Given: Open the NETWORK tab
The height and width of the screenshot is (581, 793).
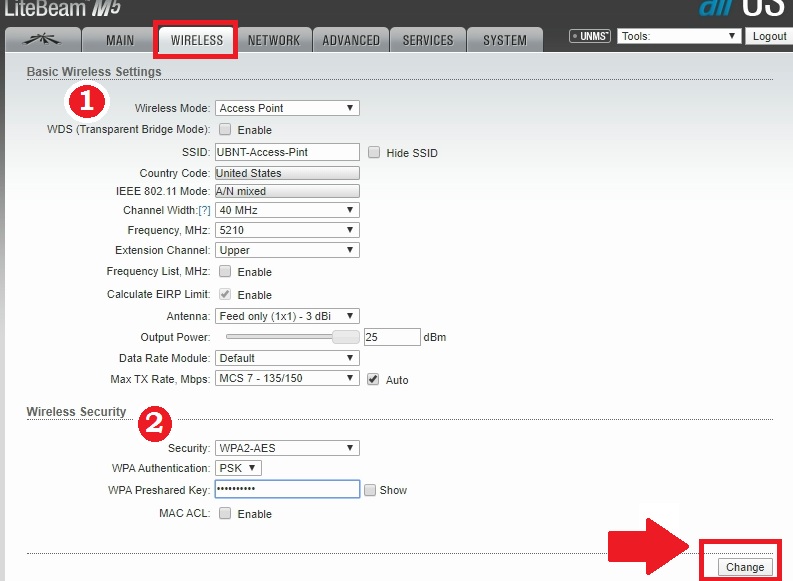Looking at the screenshot, I should pos(274,40).
